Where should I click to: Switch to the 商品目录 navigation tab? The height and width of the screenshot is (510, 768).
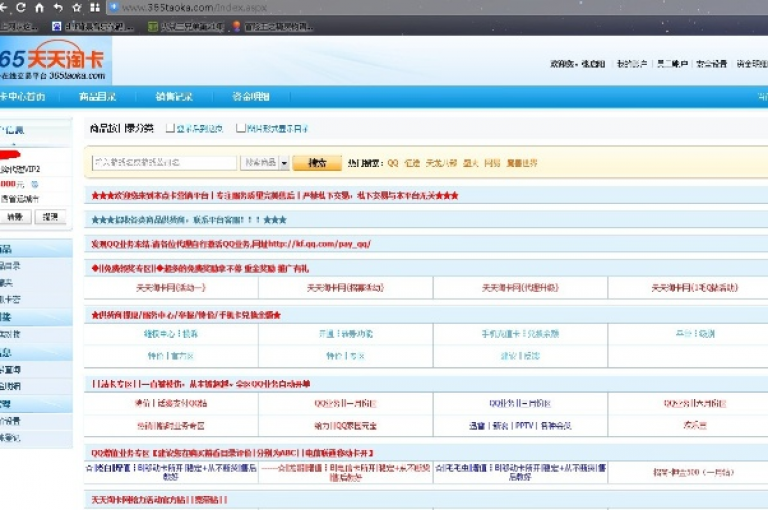coord(97,97)
